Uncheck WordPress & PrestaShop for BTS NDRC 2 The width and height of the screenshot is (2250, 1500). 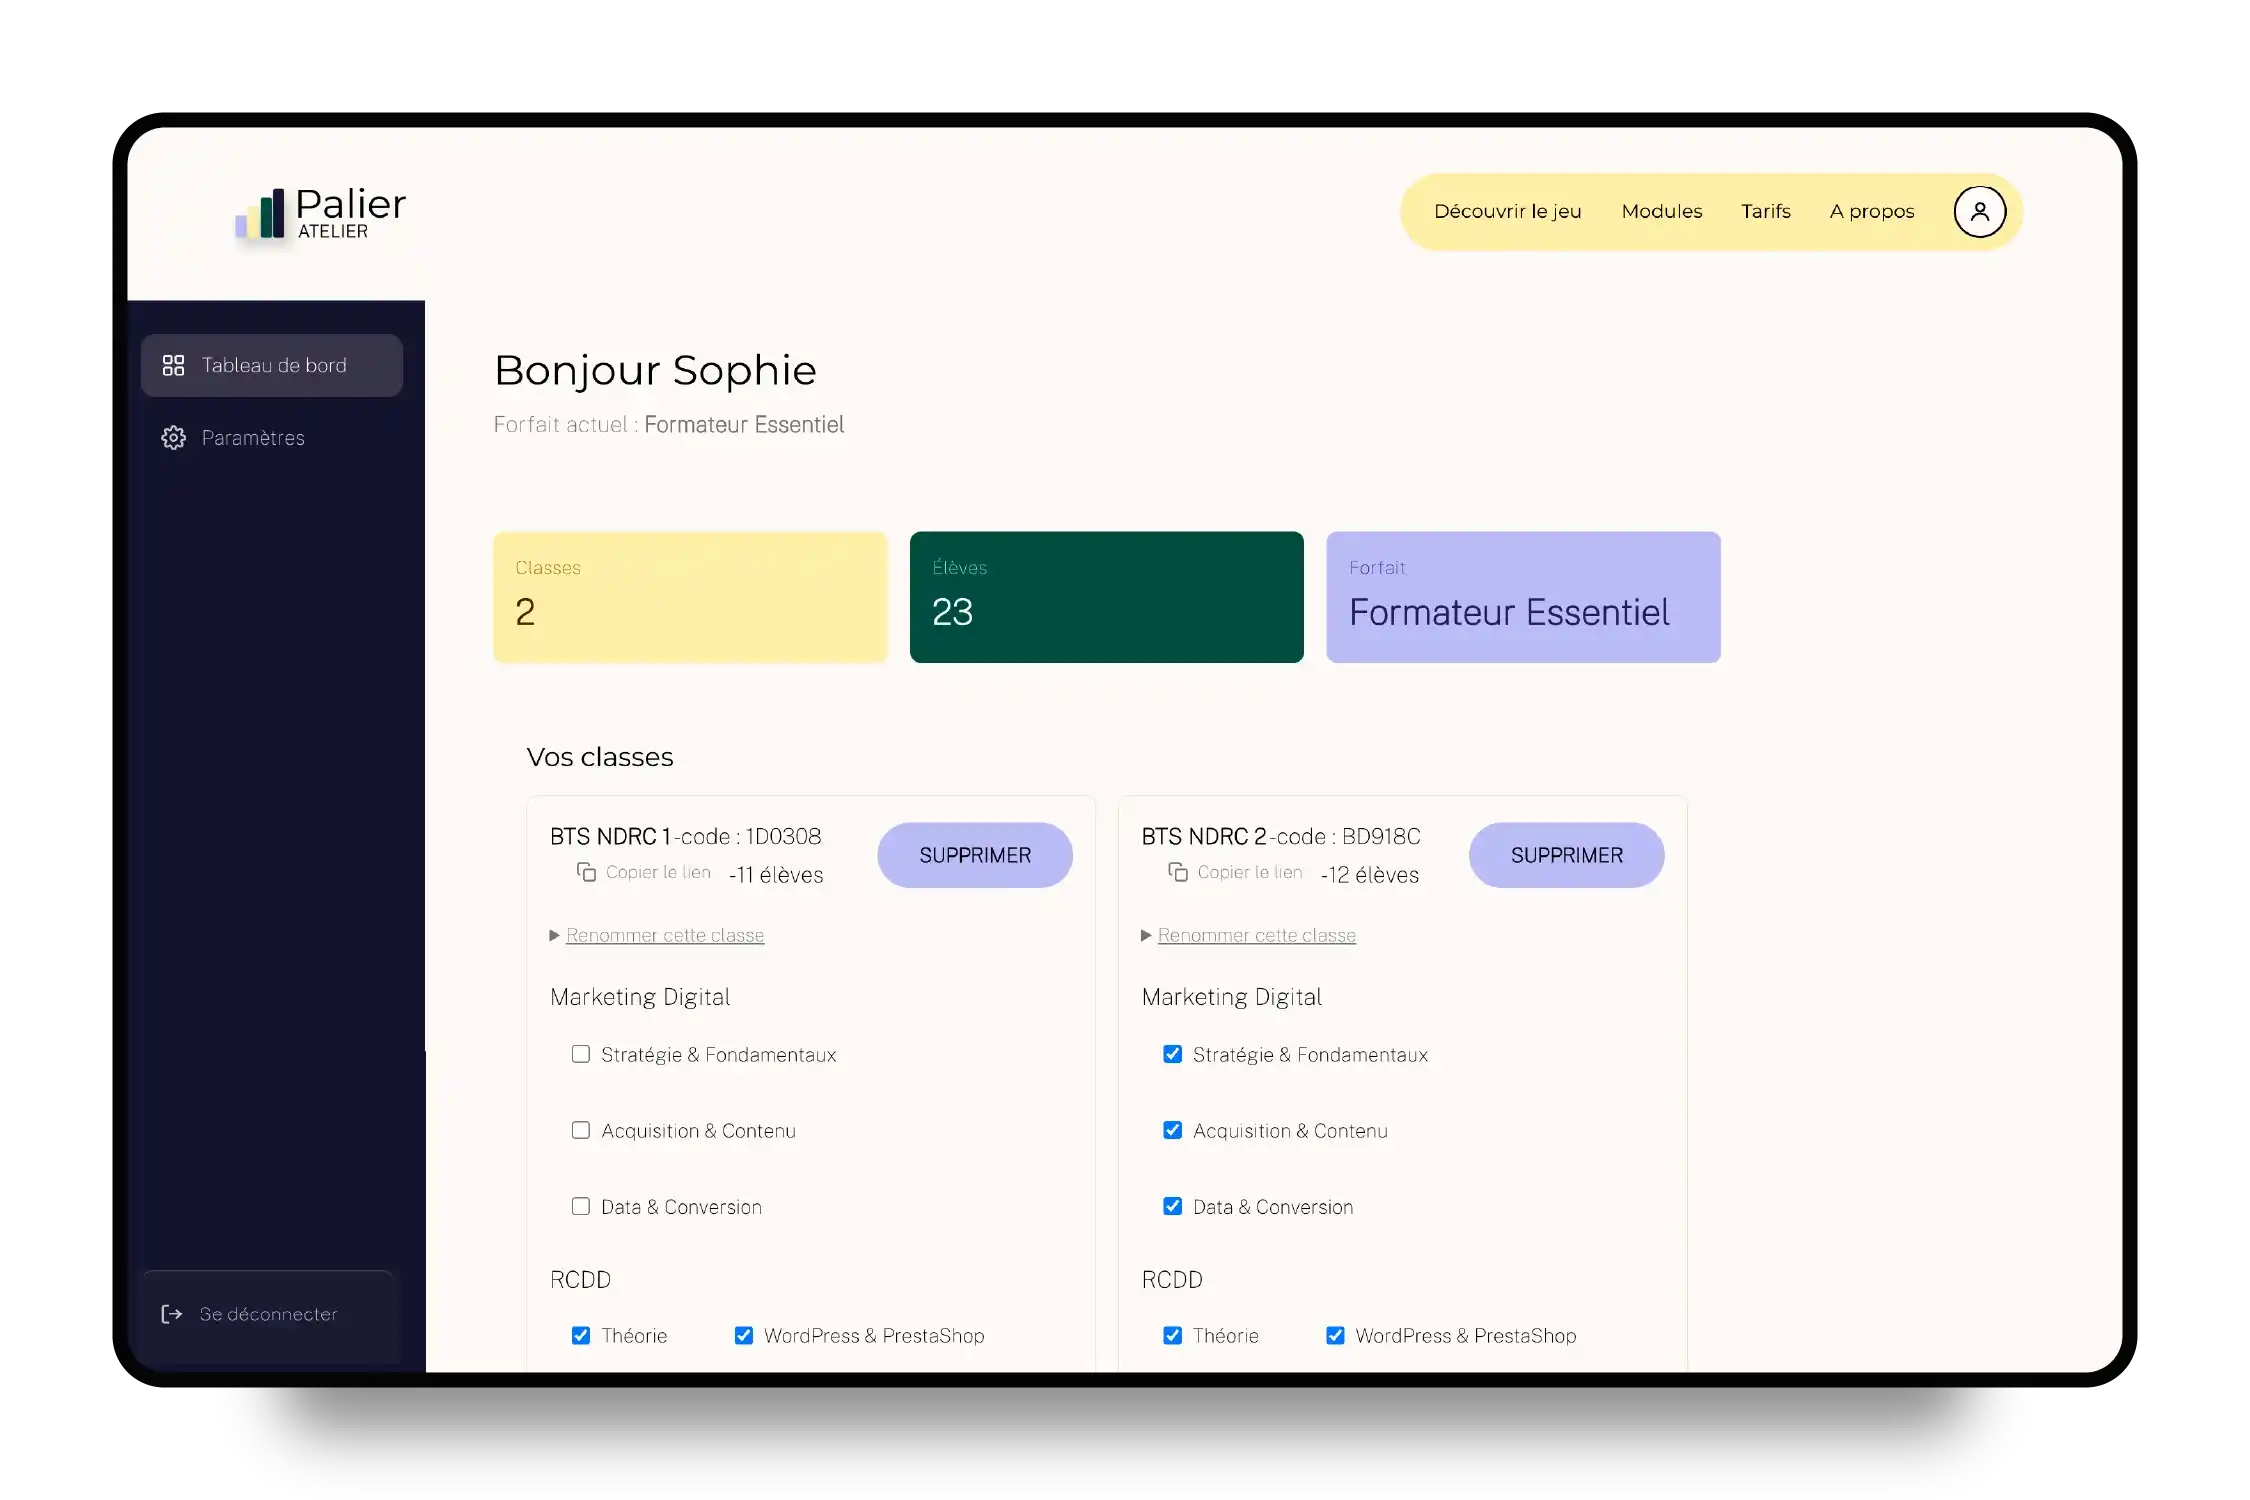coord(1335,1335)
